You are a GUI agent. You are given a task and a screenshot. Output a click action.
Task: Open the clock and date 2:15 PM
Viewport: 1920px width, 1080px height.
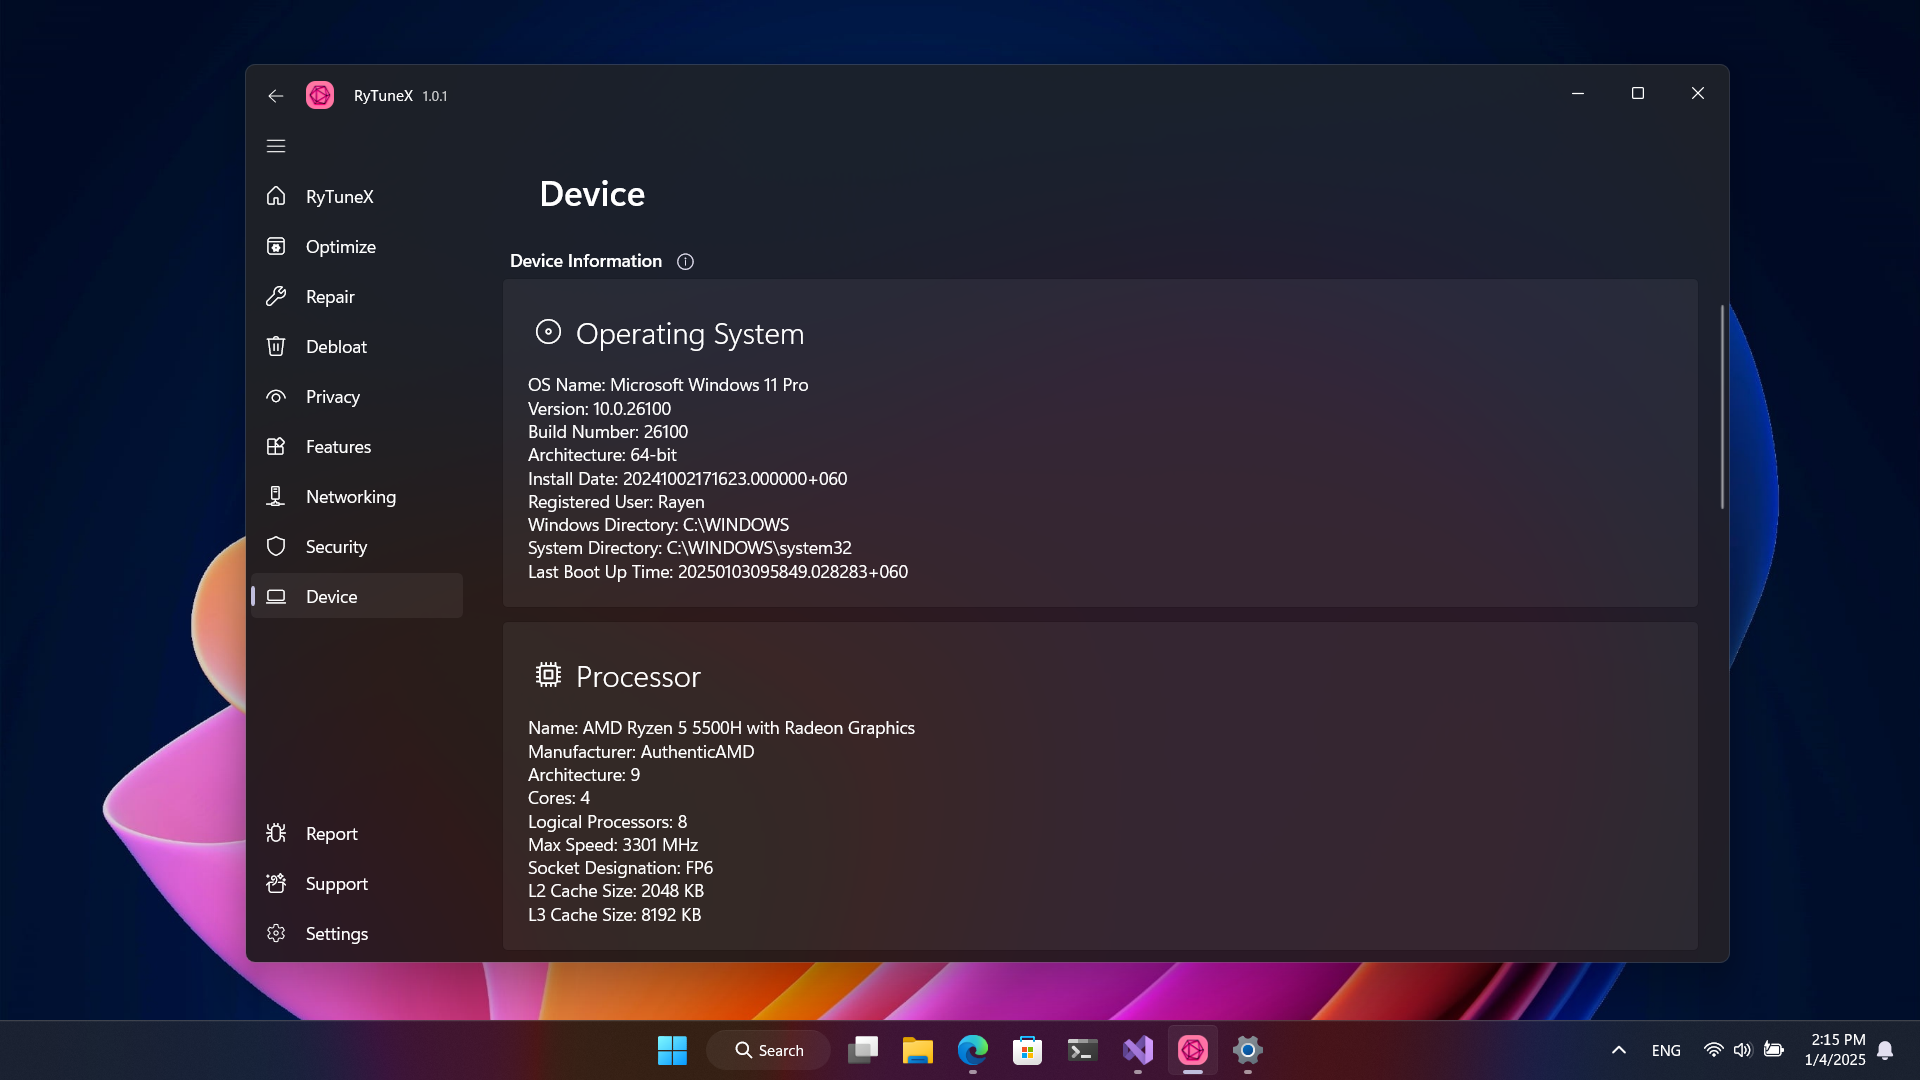(x=1835, y=1050)
